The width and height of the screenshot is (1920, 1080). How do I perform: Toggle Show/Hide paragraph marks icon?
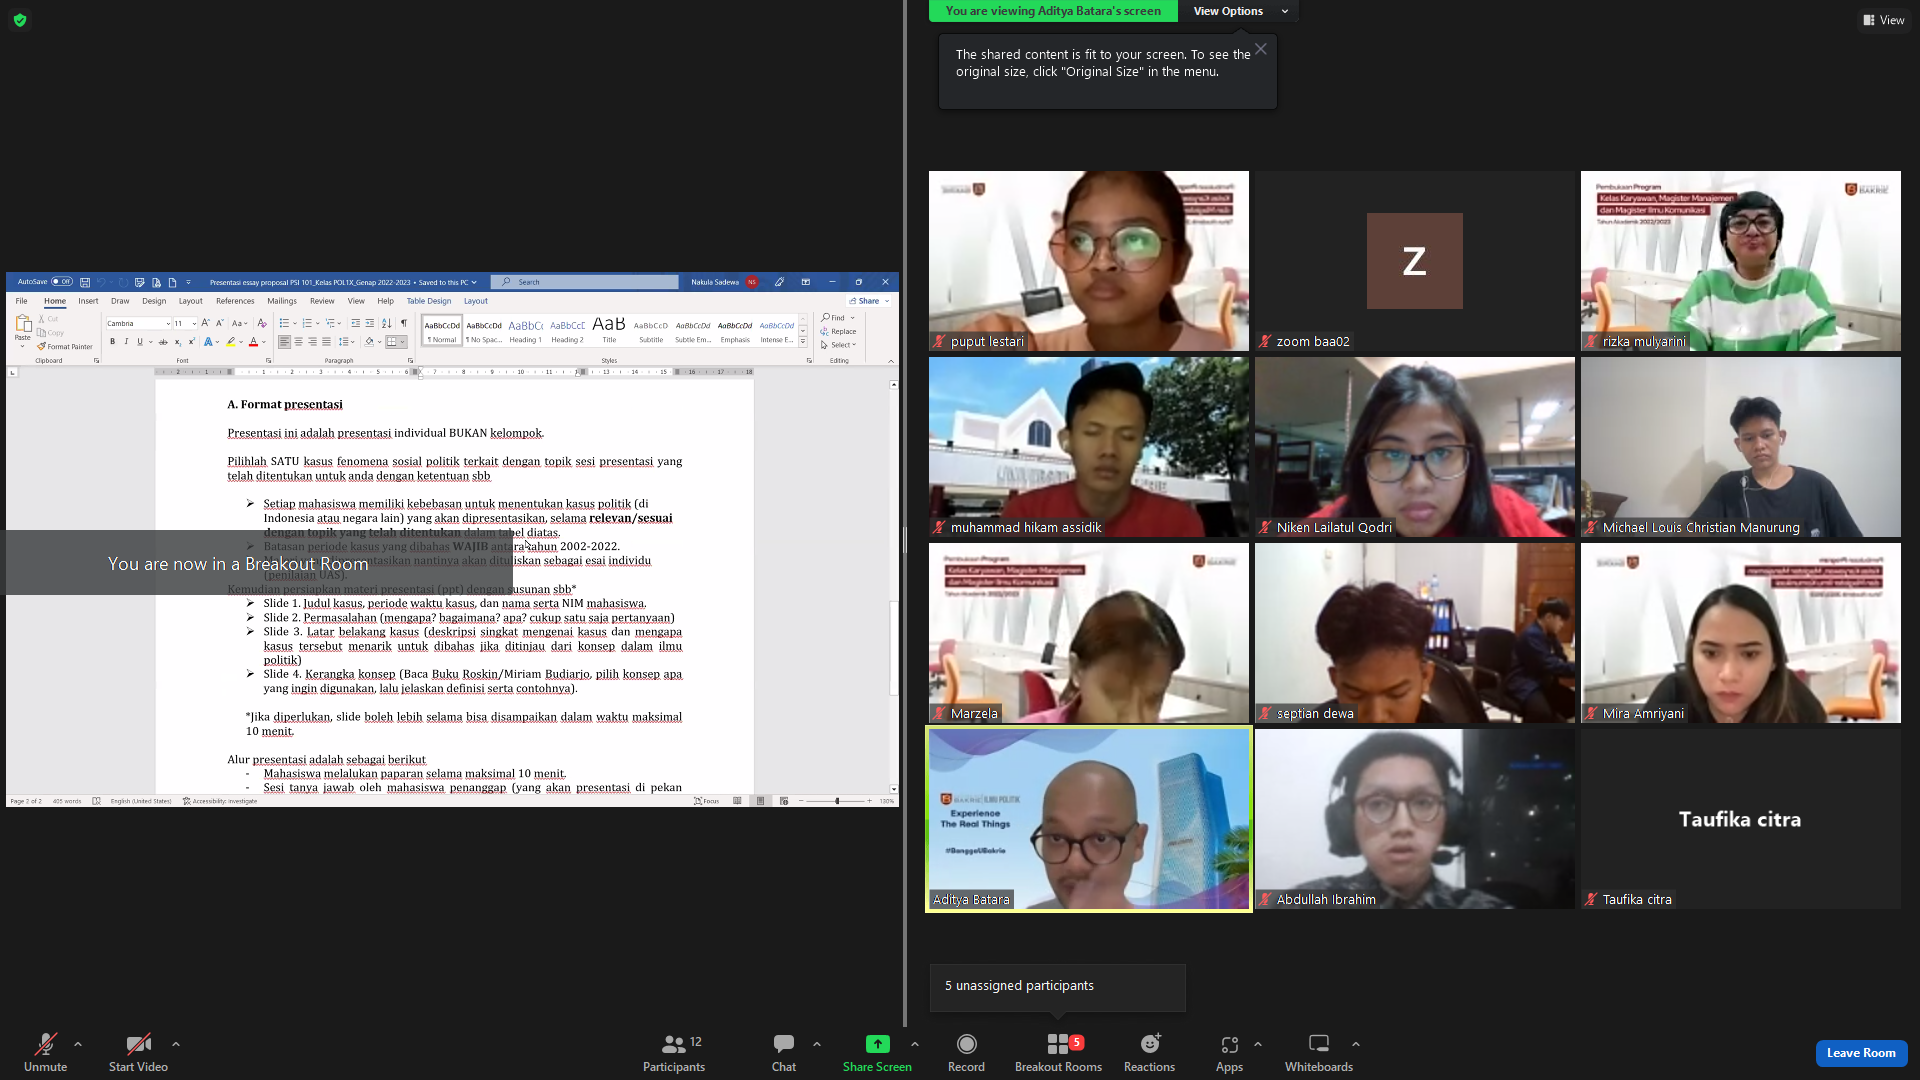tap(403, 323)
